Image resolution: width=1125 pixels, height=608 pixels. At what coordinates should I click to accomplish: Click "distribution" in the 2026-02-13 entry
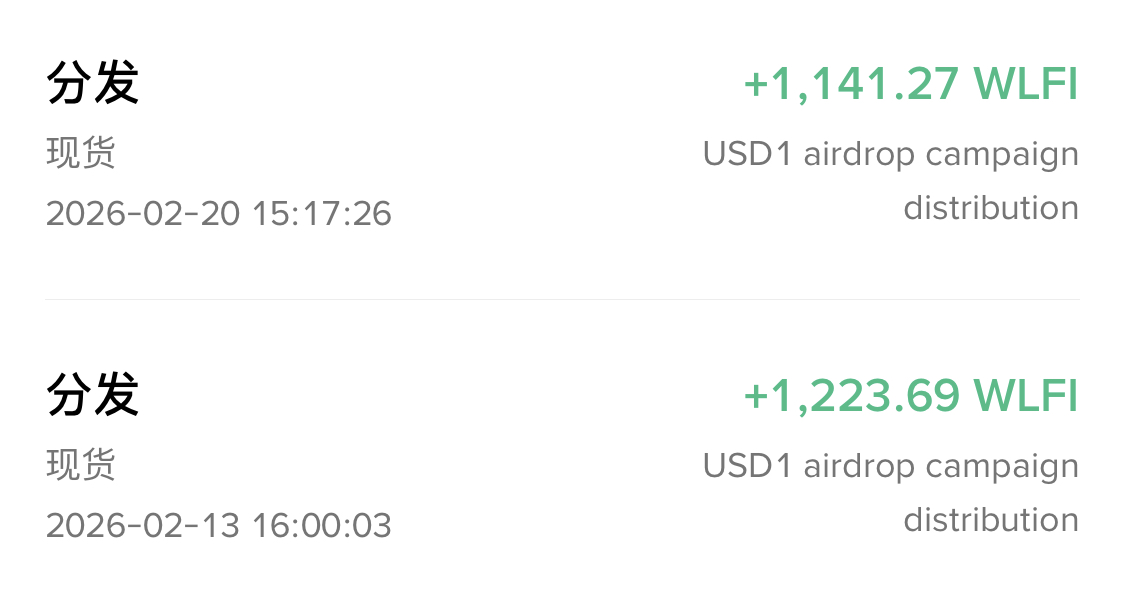click(991, 520)
